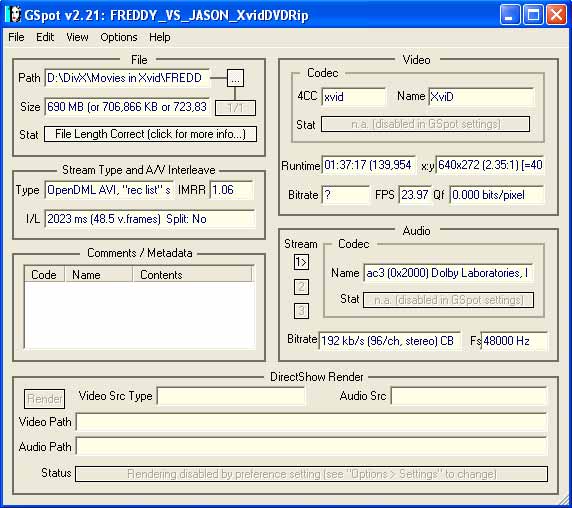Image resolution: width=572 pixels, height=508 pixels.
Task: Click the audio codec Name field ac3
Action: 448,273
